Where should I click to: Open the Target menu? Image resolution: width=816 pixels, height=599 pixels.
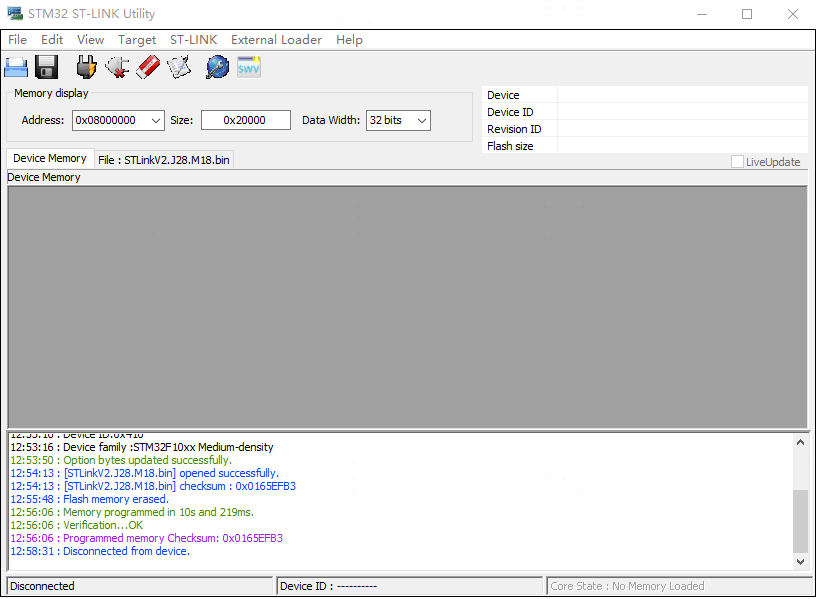pyautogui.click(x=137, y=40)
